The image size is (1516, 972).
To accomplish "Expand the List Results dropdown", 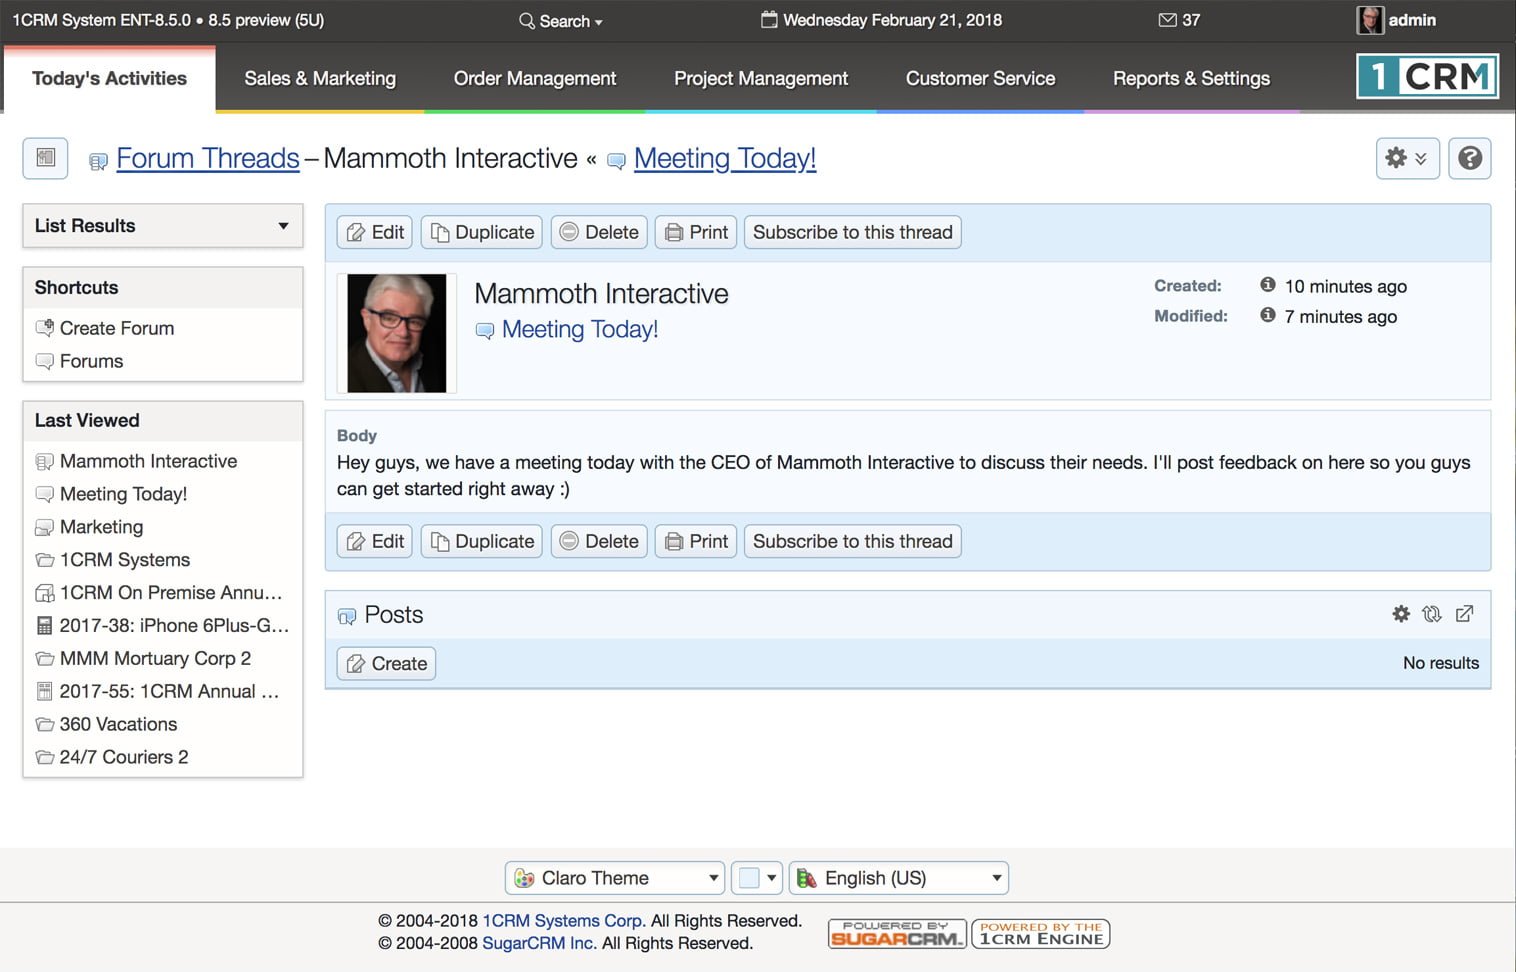I will pos(163,226).
